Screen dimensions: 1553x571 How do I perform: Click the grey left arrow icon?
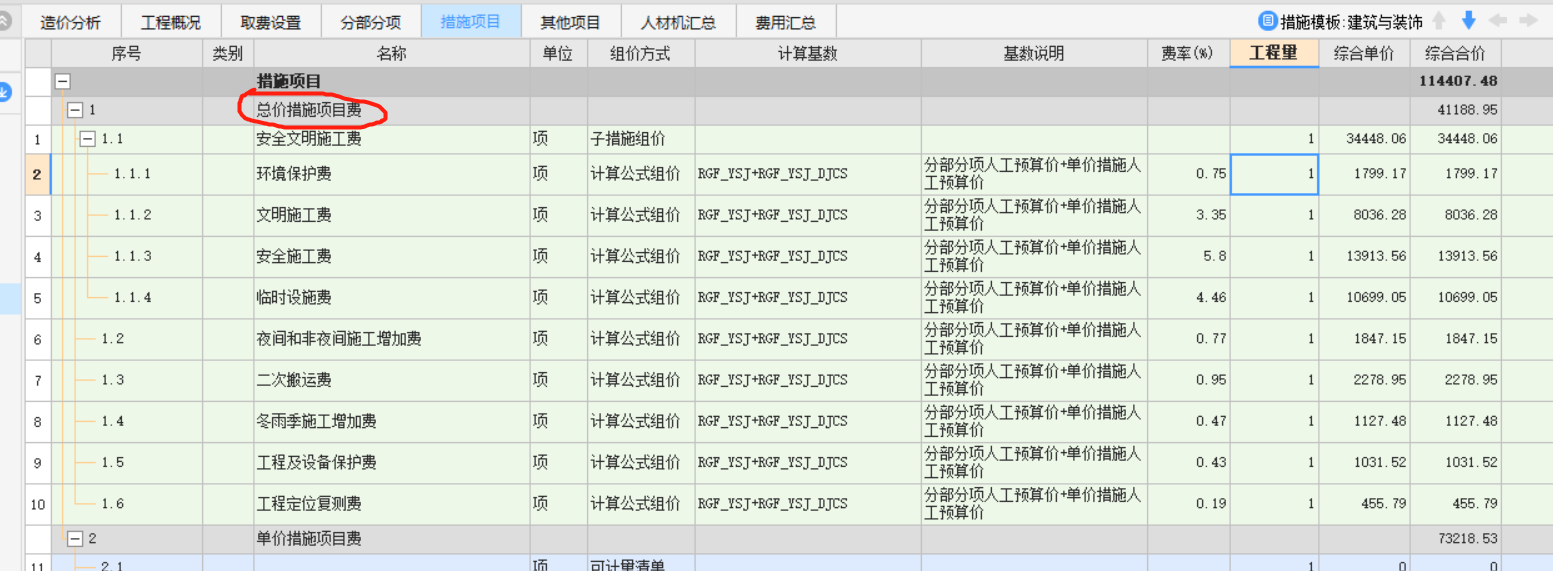[1498, 20]
